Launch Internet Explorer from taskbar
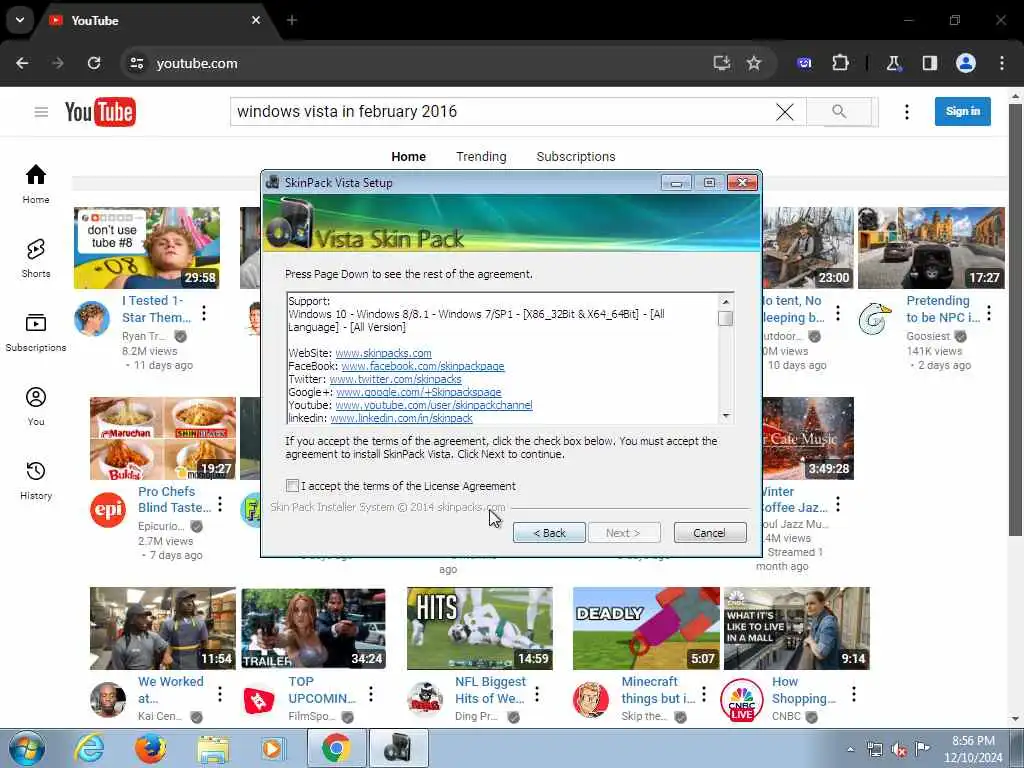 89,748
